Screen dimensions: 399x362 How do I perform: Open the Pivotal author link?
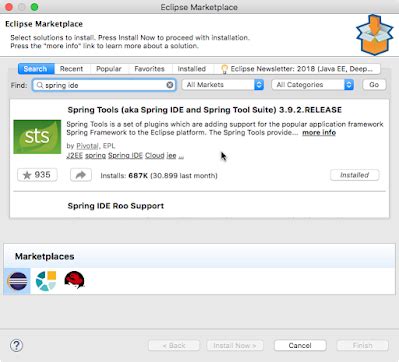[87, 146]
